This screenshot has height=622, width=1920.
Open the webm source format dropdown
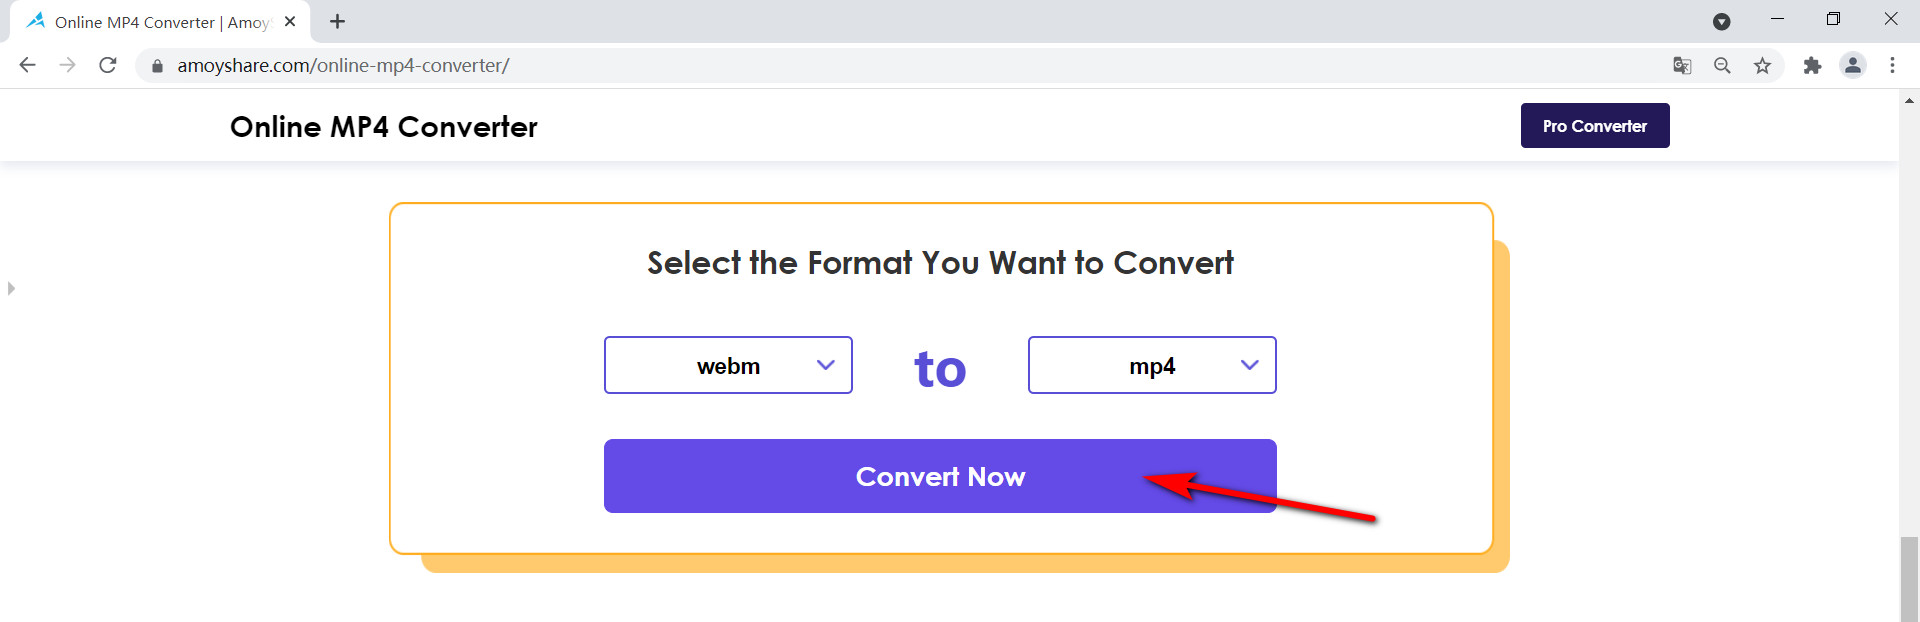(728, 365)
